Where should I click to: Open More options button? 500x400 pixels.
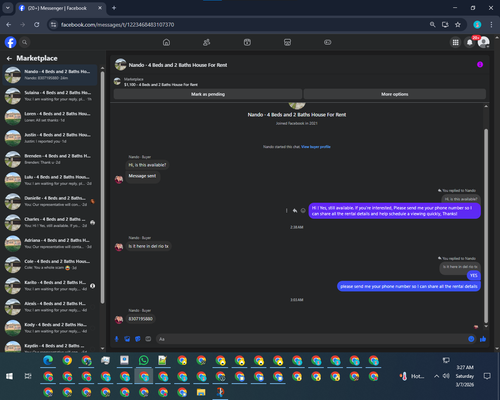[395, 94]
